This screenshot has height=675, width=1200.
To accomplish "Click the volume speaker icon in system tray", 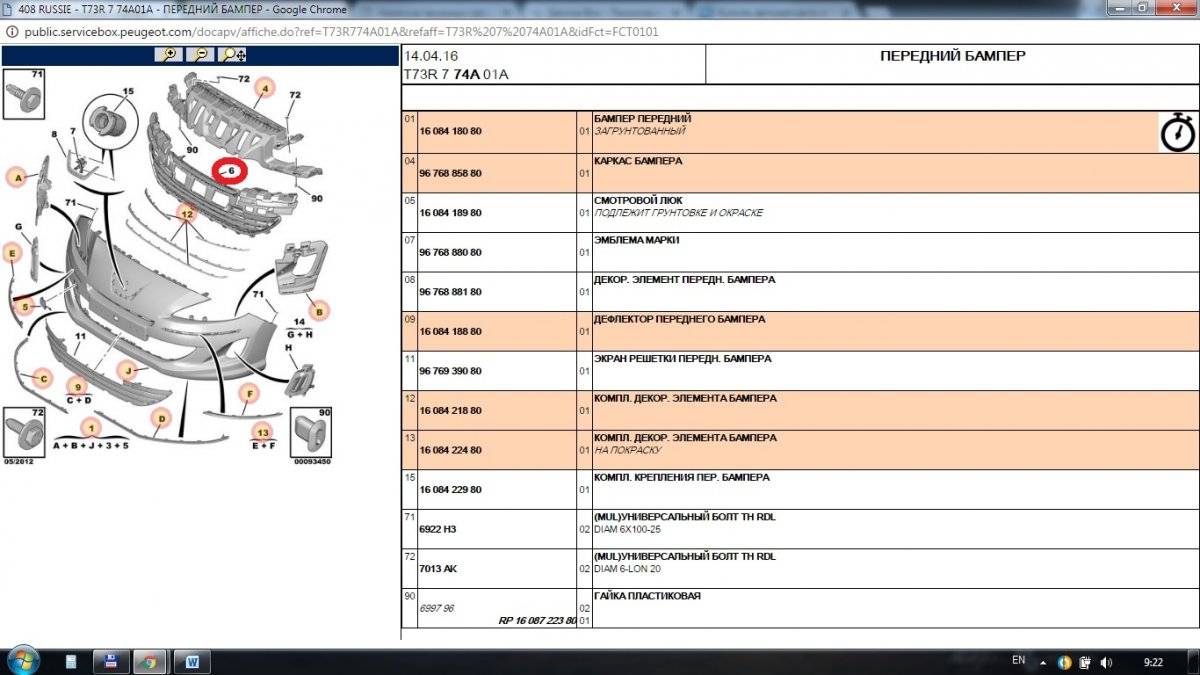I will [x=1107, y=662].
